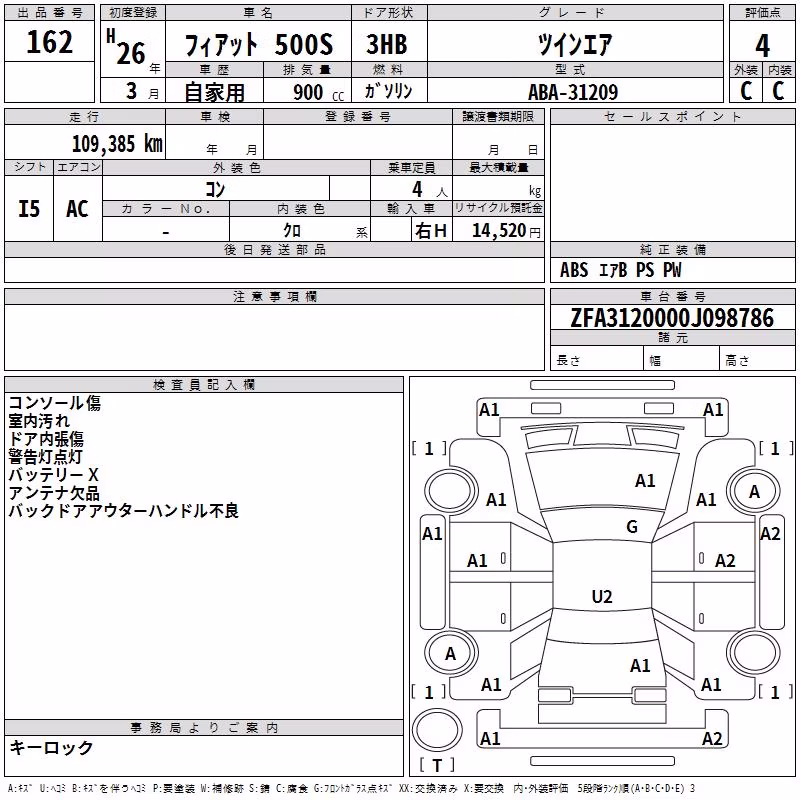Click the 検査員記入欄 header
This screenshot has height=800, width=800.
tap(204, 385)
